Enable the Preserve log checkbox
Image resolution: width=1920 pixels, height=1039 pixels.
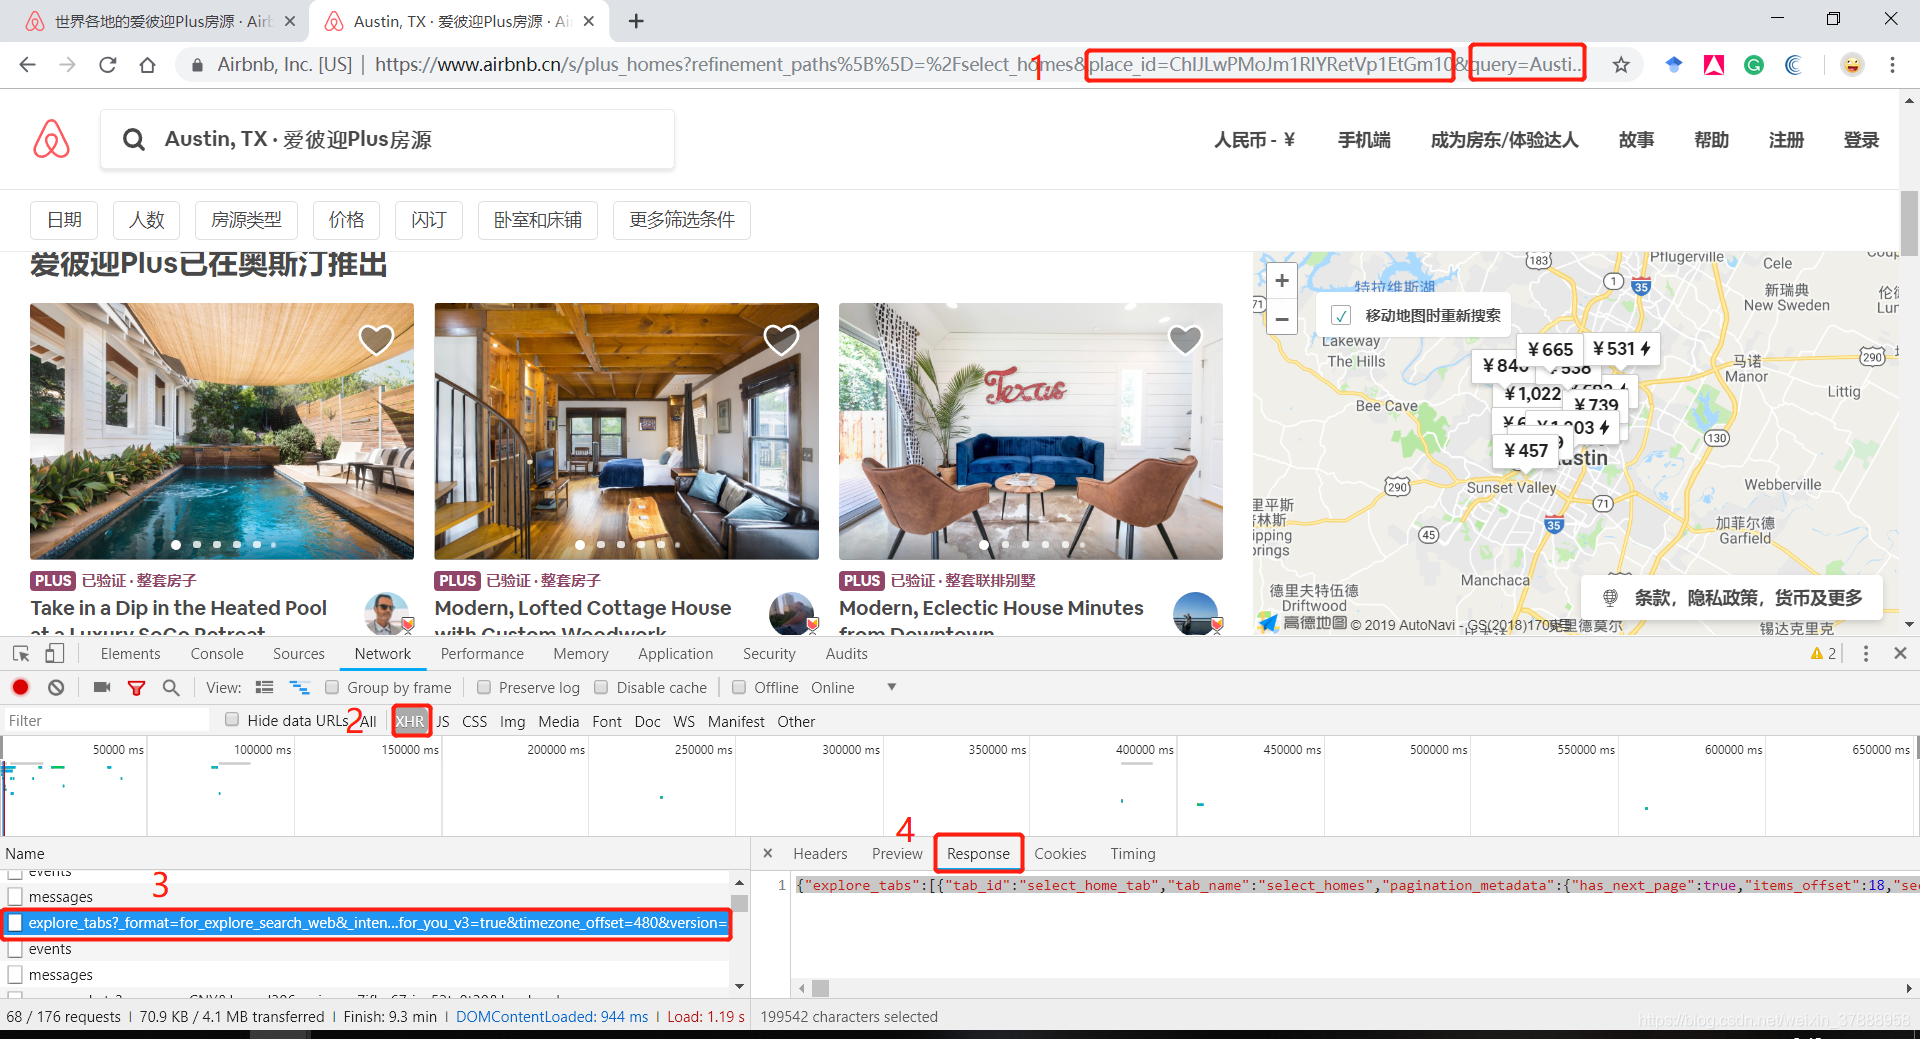pos(484,687)
